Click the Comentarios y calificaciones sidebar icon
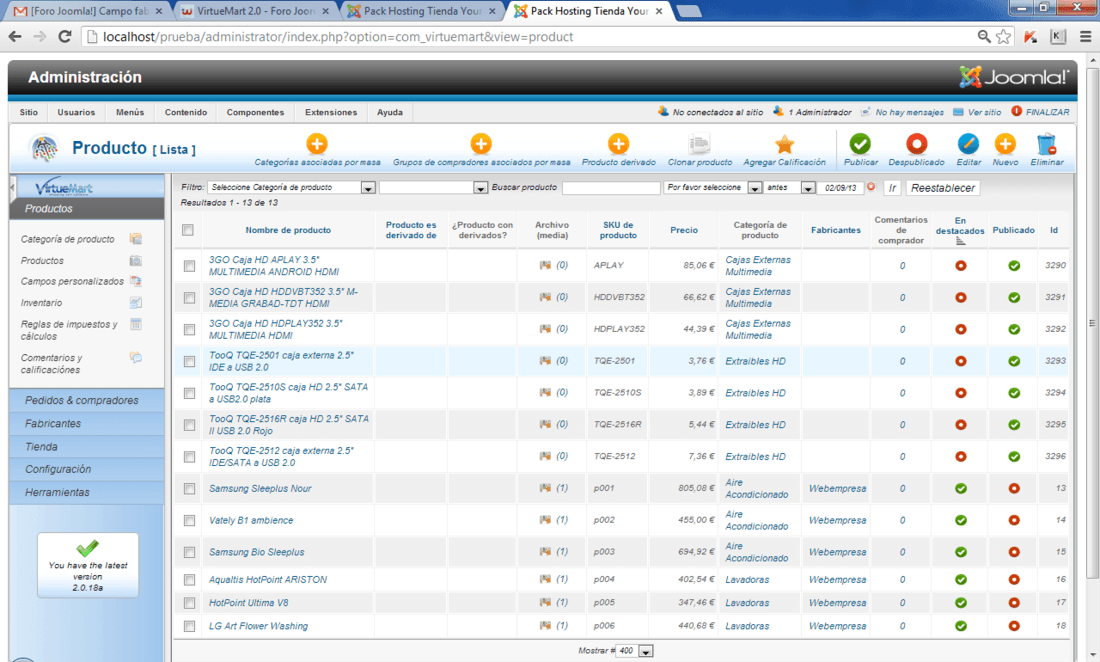 tap(136, 358)
